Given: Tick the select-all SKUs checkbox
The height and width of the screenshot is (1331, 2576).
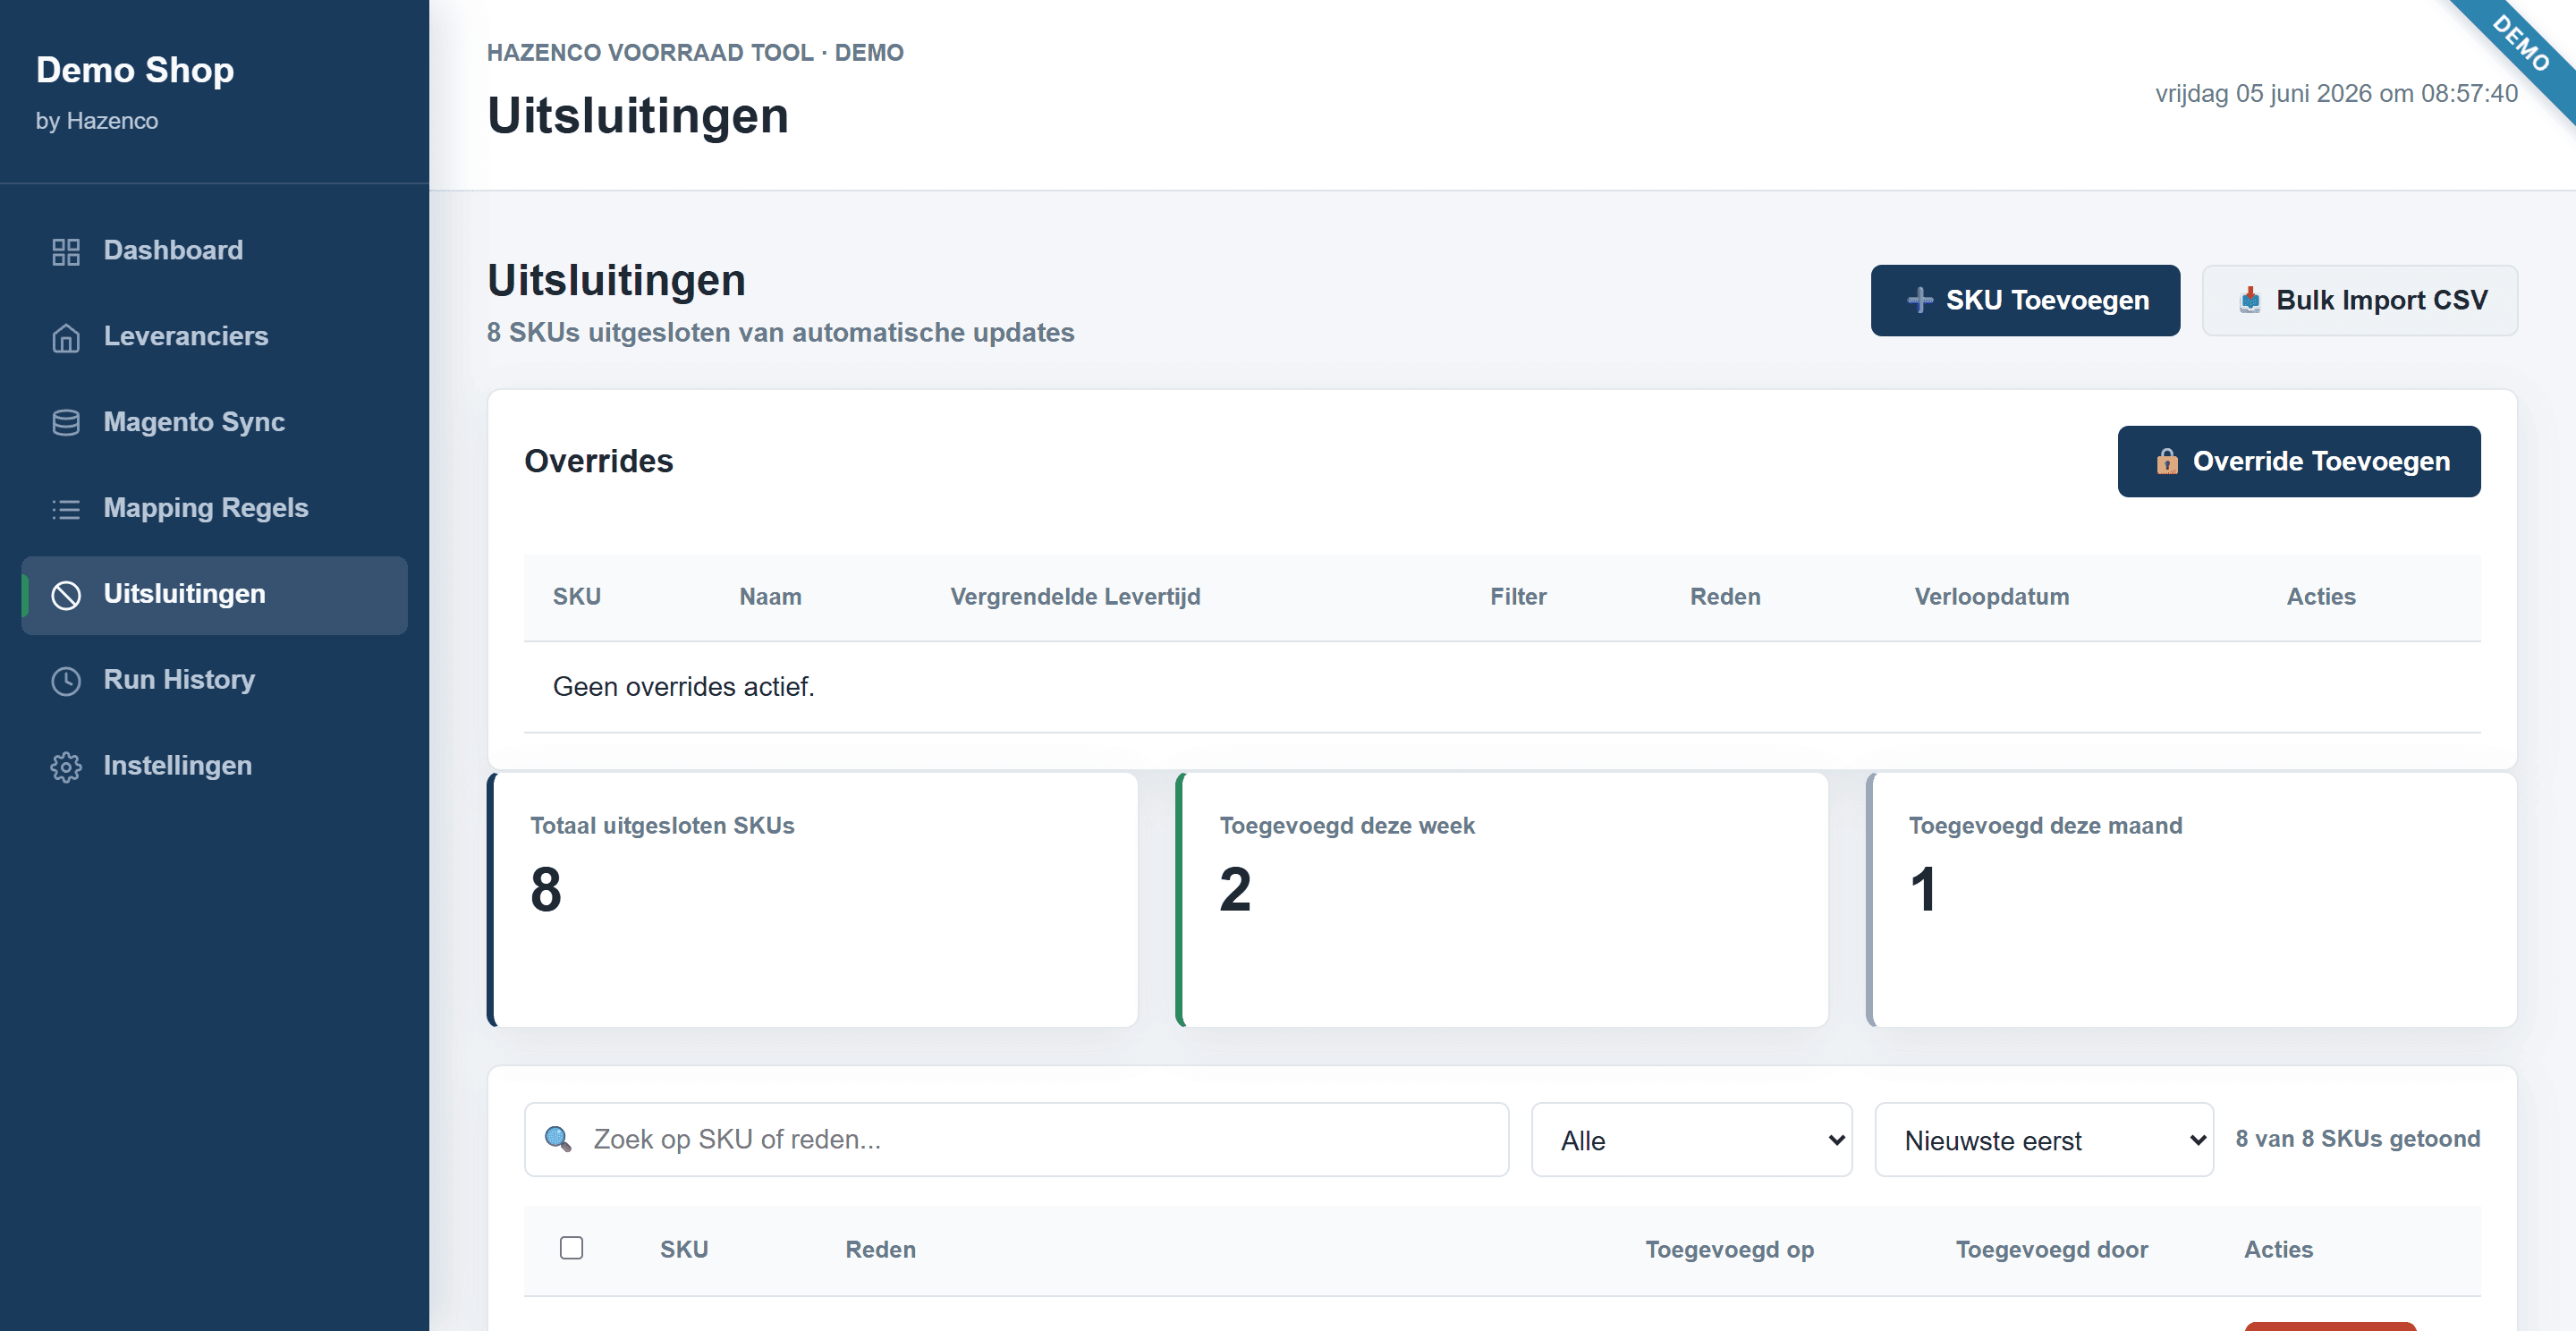Looking at the screenshot, I should coord(571,1248).
